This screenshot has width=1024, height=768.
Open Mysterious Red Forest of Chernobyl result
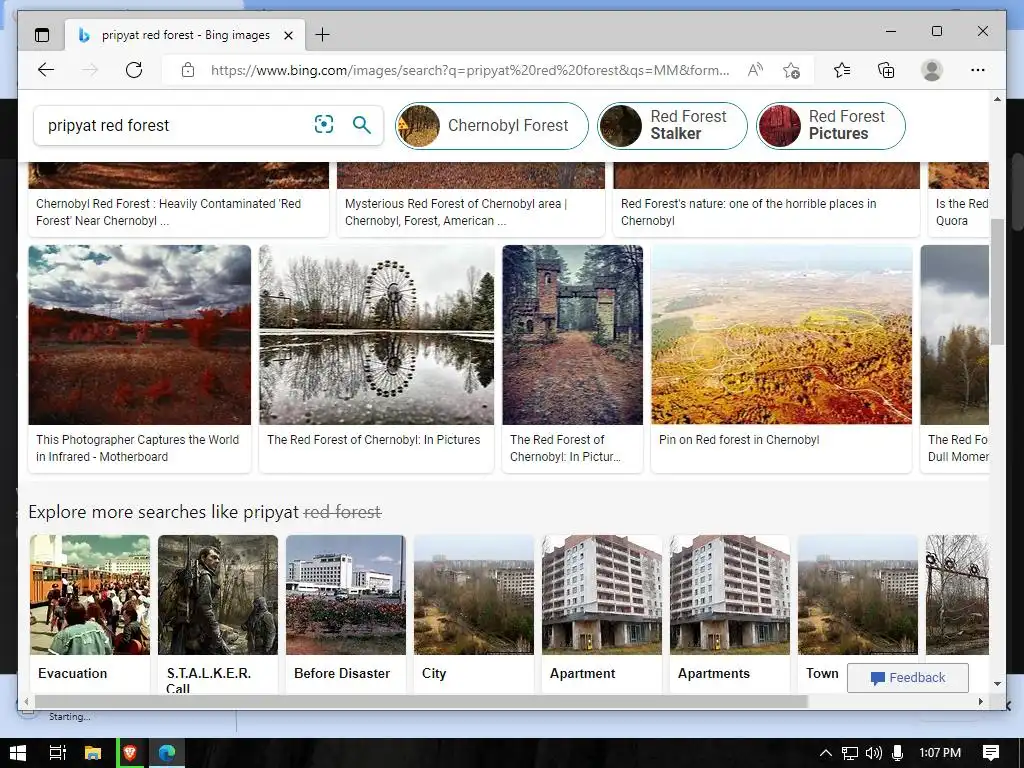[x=456, y=212]
